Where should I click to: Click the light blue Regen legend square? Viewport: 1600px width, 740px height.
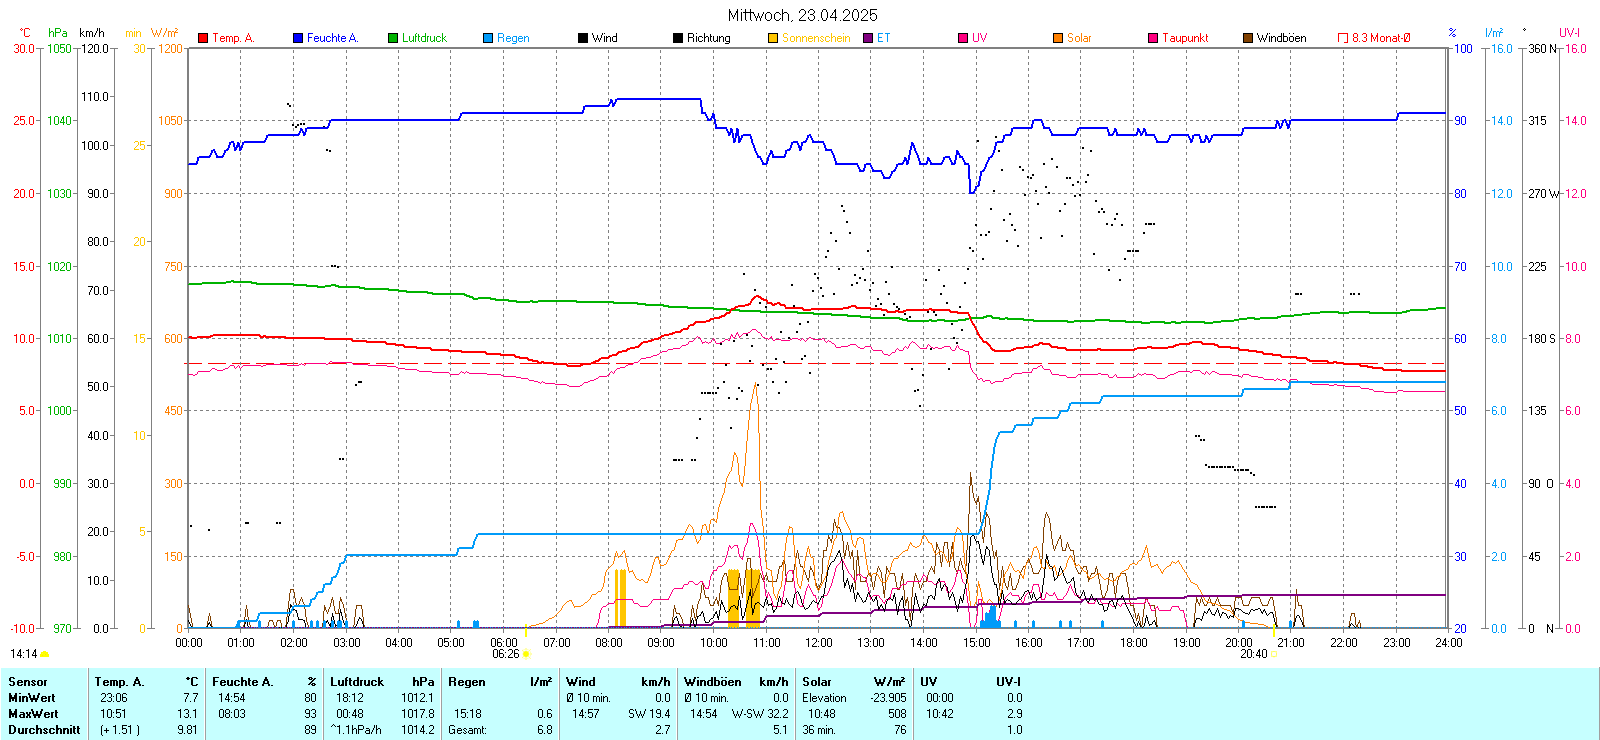(x=488, y=38)
